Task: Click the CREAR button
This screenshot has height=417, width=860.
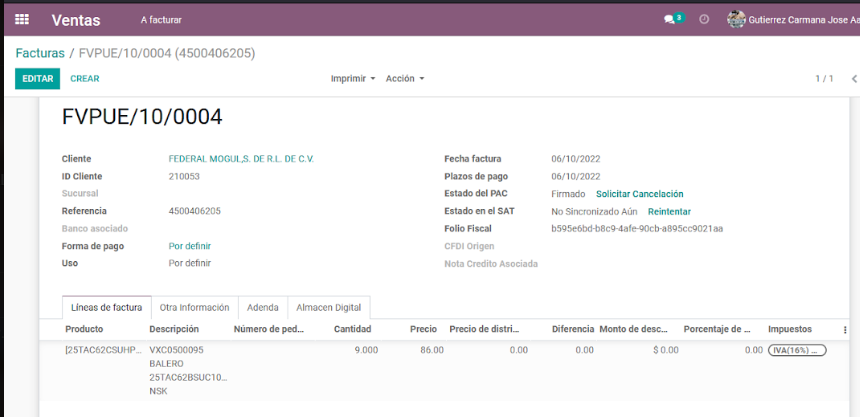Action: [x=85, y=78]
